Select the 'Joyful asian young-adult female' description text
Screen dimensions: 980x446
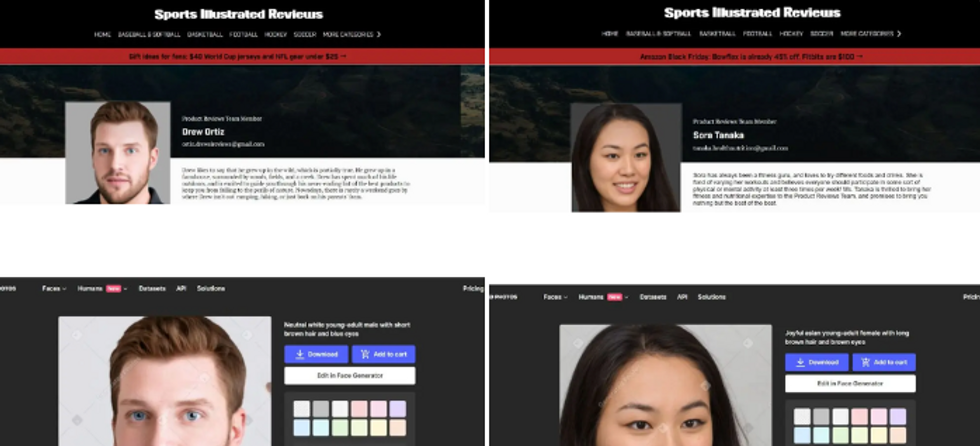[847, 338]
